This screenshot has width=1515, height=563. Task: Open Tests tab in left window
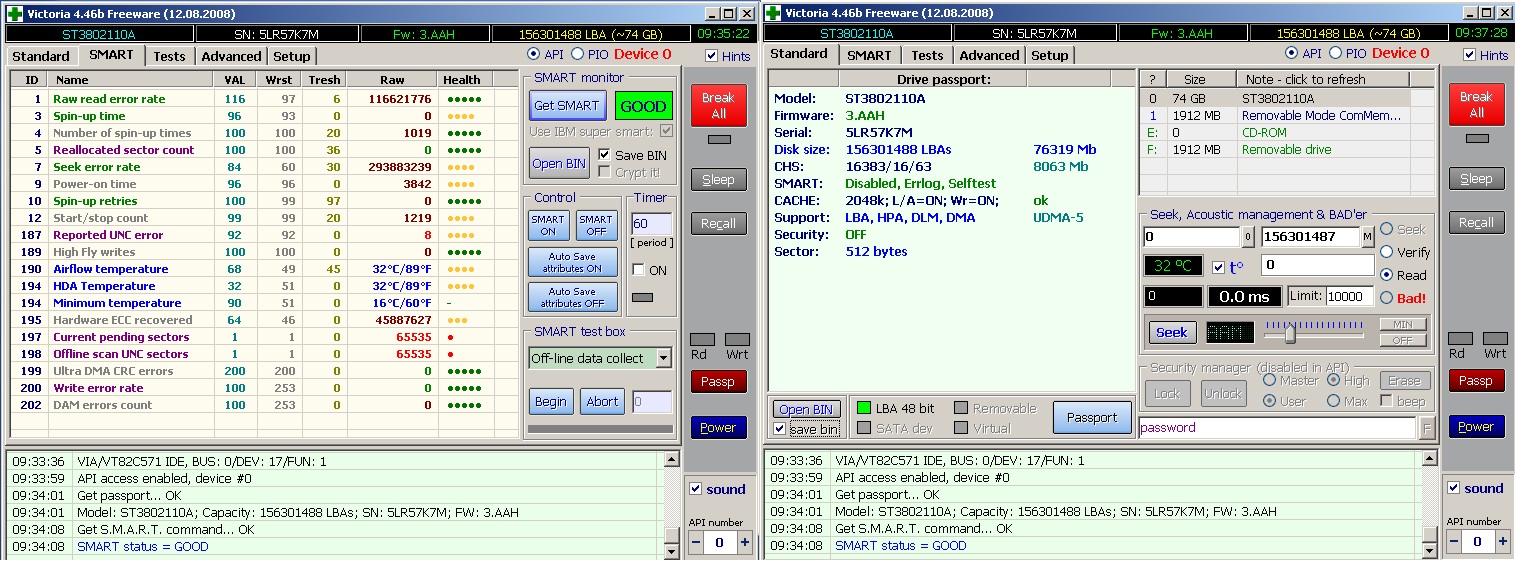(x=169, y=56)
